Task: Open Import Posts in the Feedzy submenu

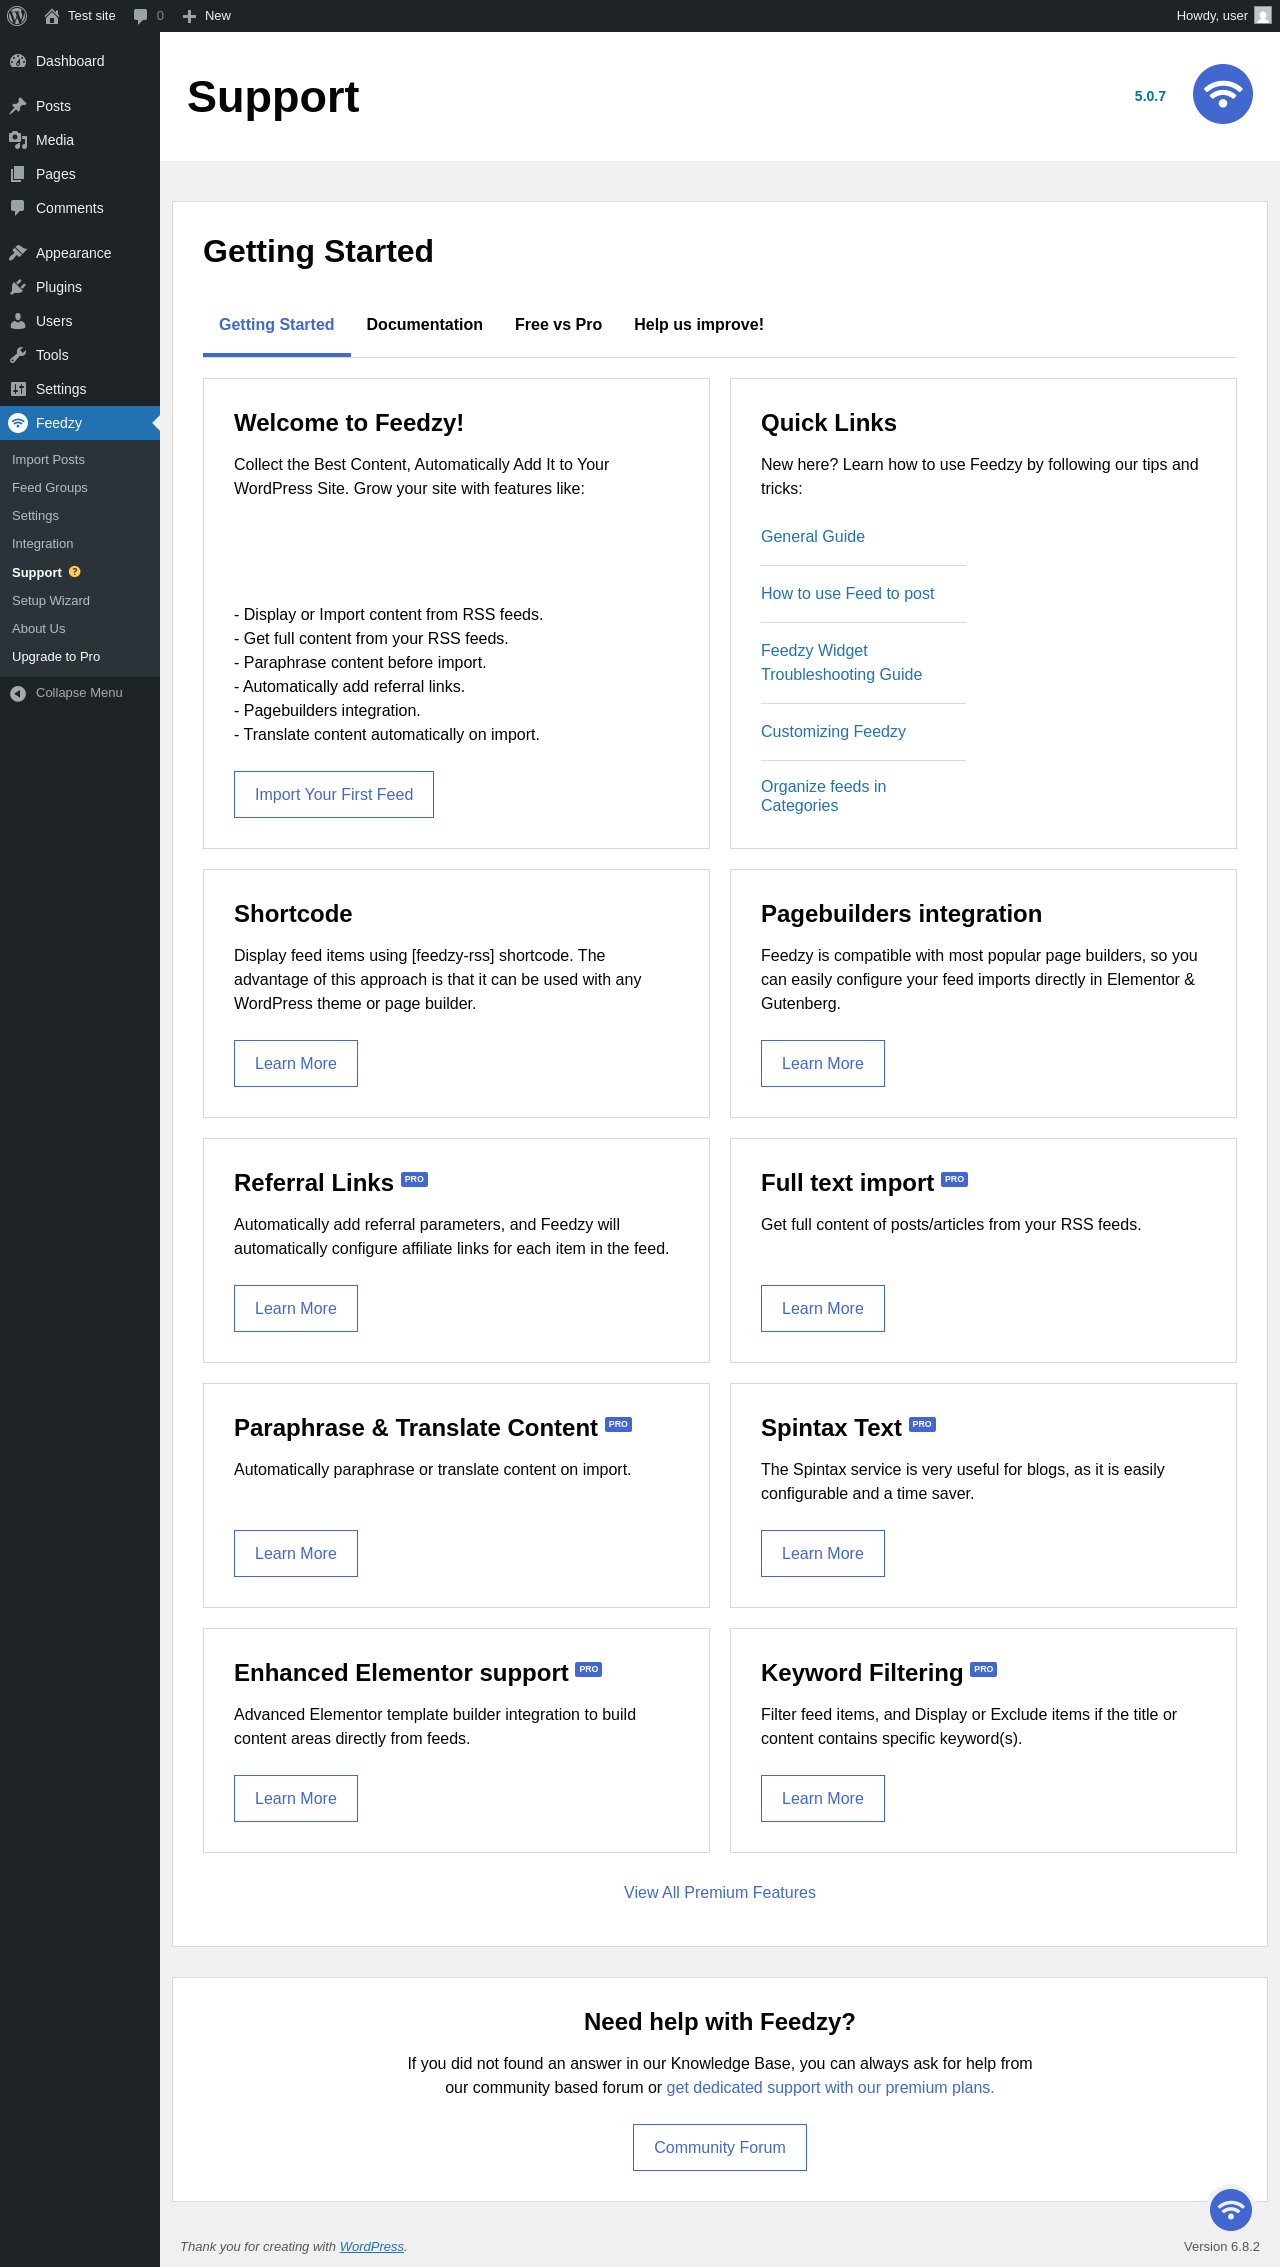Action: 48,460
